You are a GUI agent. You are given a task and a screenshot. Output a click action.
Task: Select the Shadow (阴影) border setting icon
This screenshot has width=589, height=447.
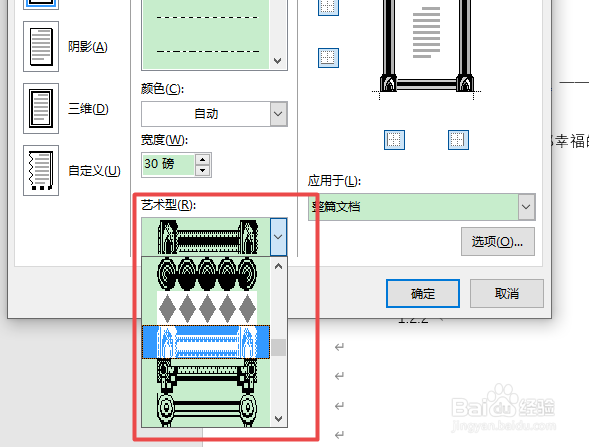tap(41, 47)
